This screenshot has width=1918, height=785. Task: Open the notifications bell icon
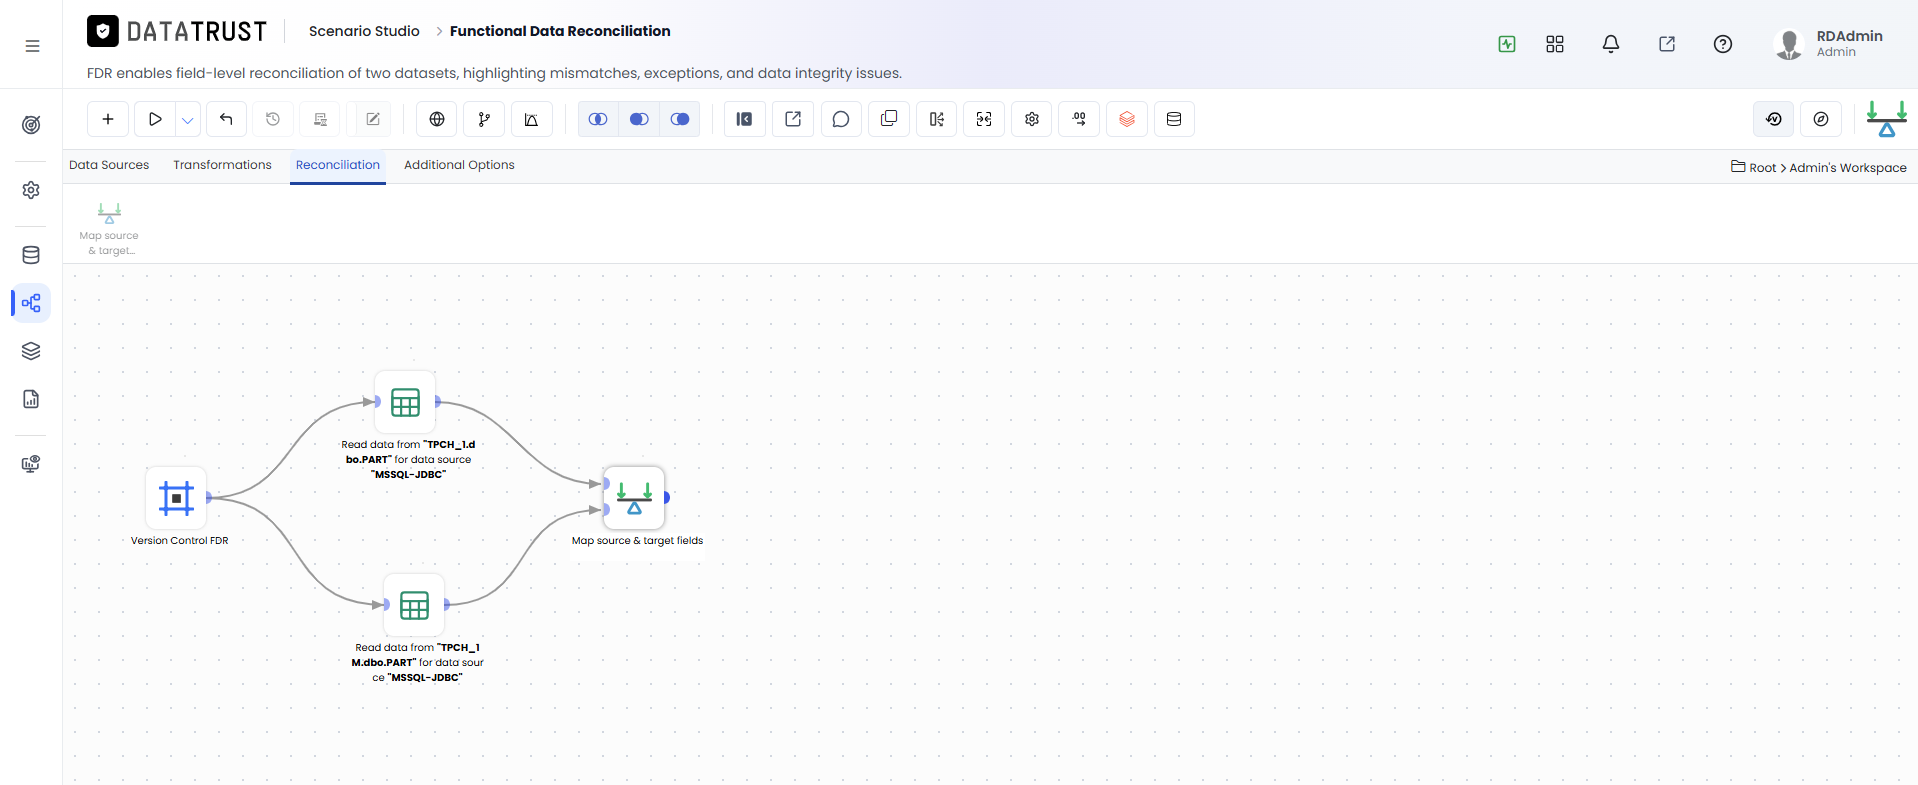pos(1611,44)
